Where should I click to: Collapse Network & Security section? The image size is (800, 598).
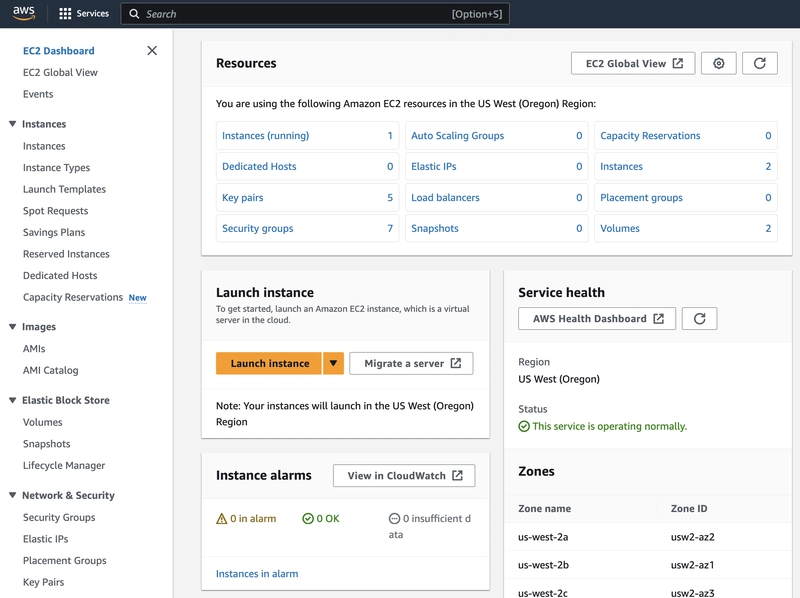(x=13, y=495)
